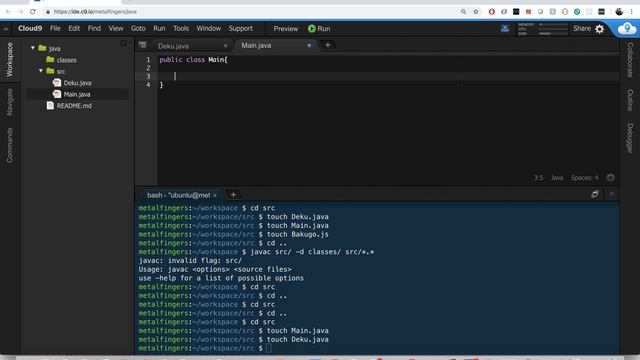Collapse the java root folder
This screenshot has width=640, height=360.
click(33, 48)
